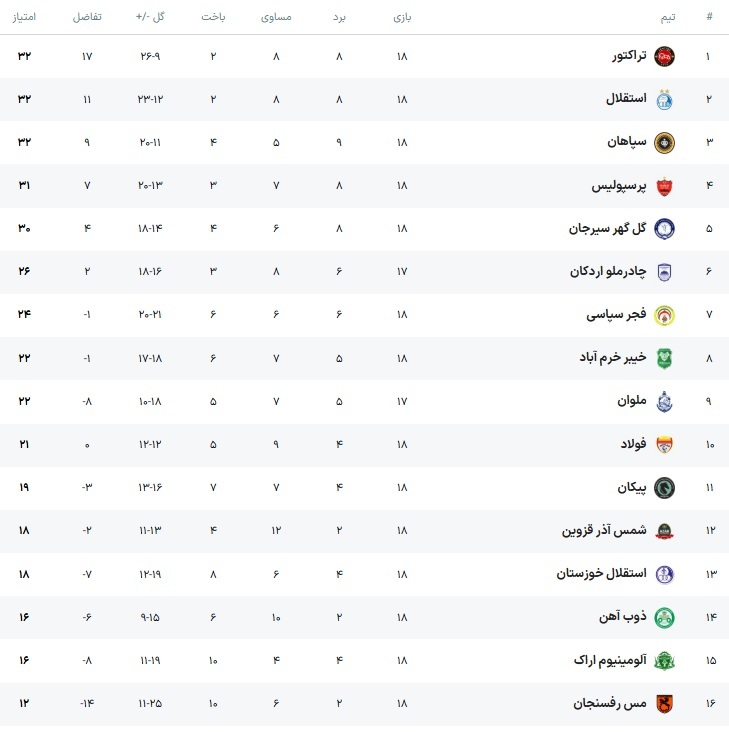Viewport: 729px width, 732px height.
Task: Click the Persepolis red crest icon
Action: [x=665, y=186]
